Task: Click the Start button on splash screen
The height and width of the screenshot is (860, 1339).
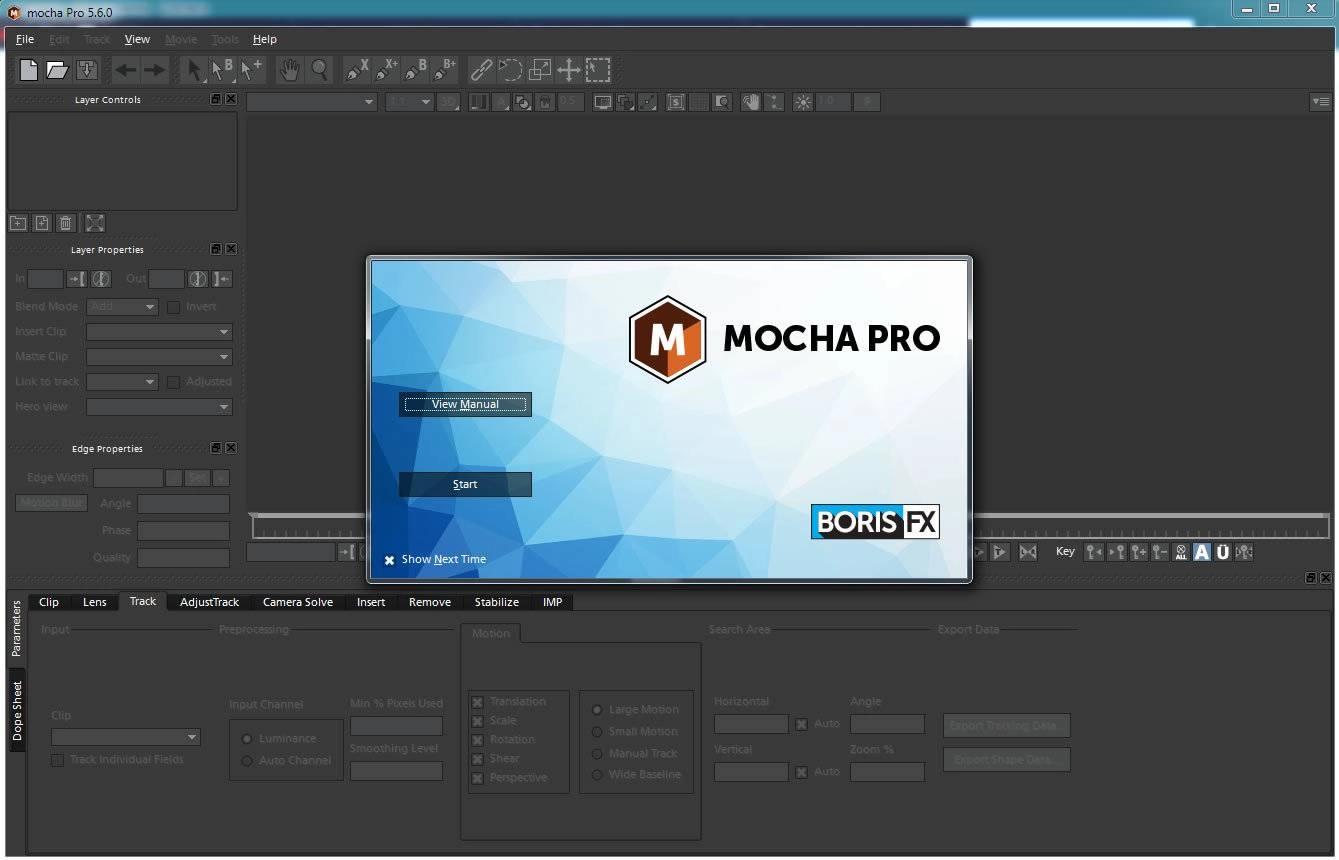Action: (x=465, y=484)
